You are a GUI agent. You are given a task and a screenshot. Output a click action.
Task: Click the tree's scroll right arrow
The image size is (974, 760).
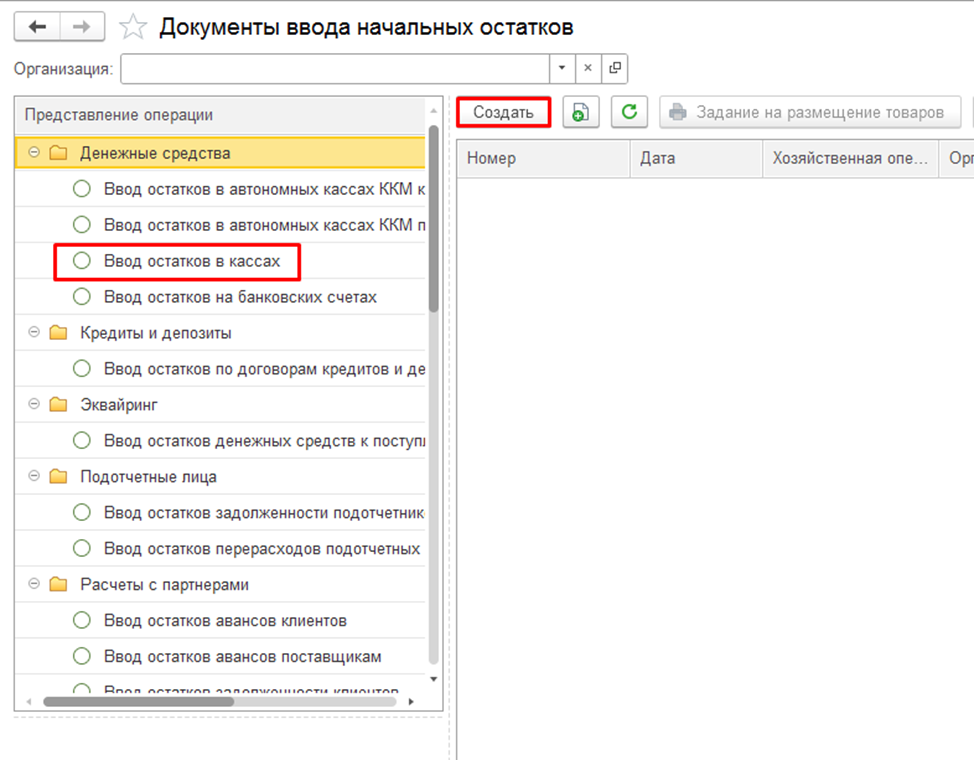coord(411,702)
